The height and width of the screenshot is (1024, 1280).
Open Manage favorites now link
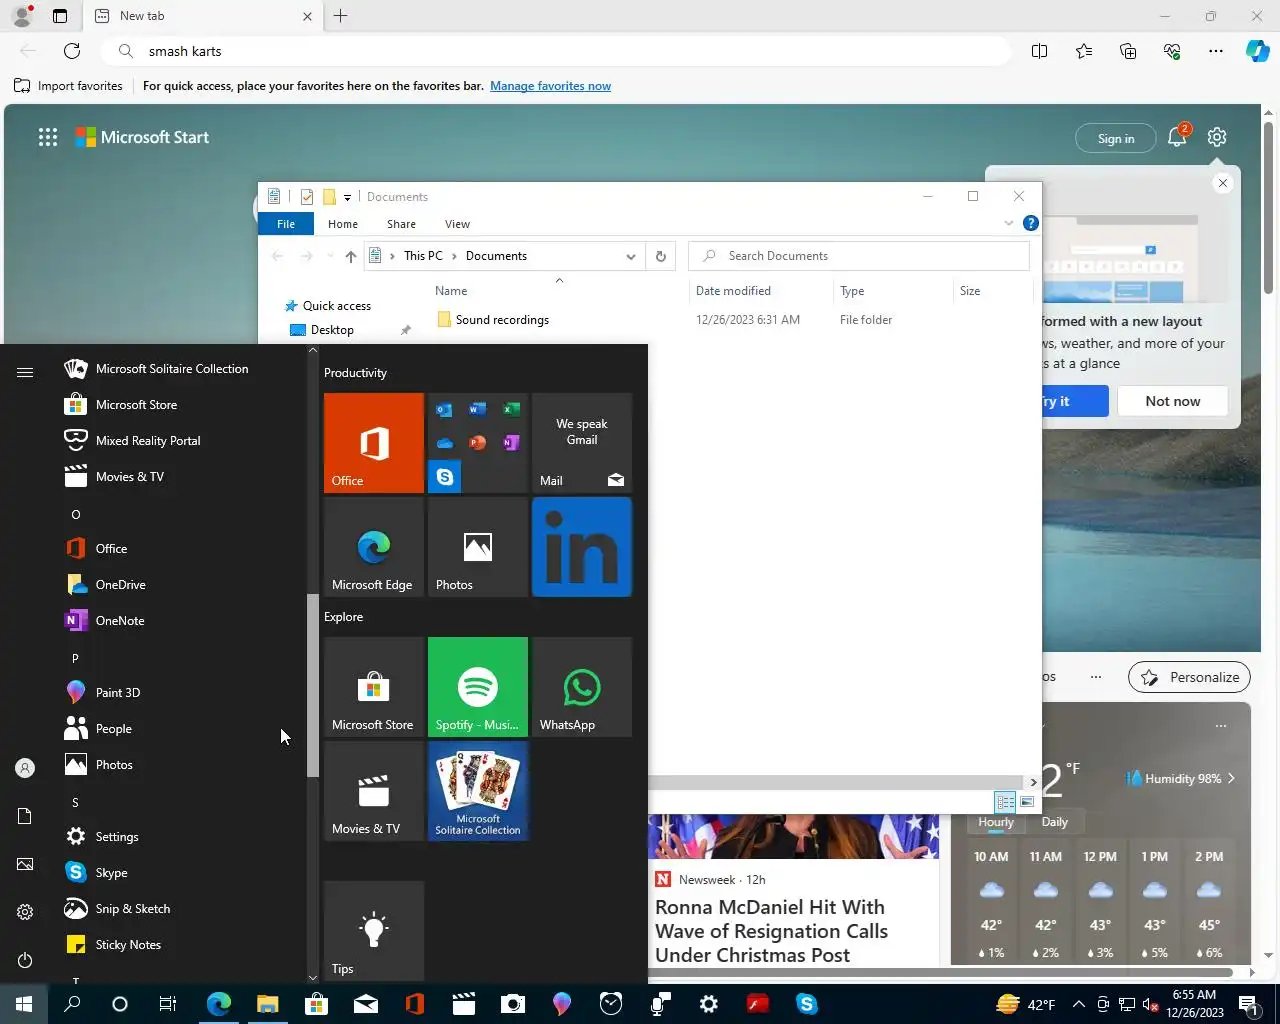(550, 86)
